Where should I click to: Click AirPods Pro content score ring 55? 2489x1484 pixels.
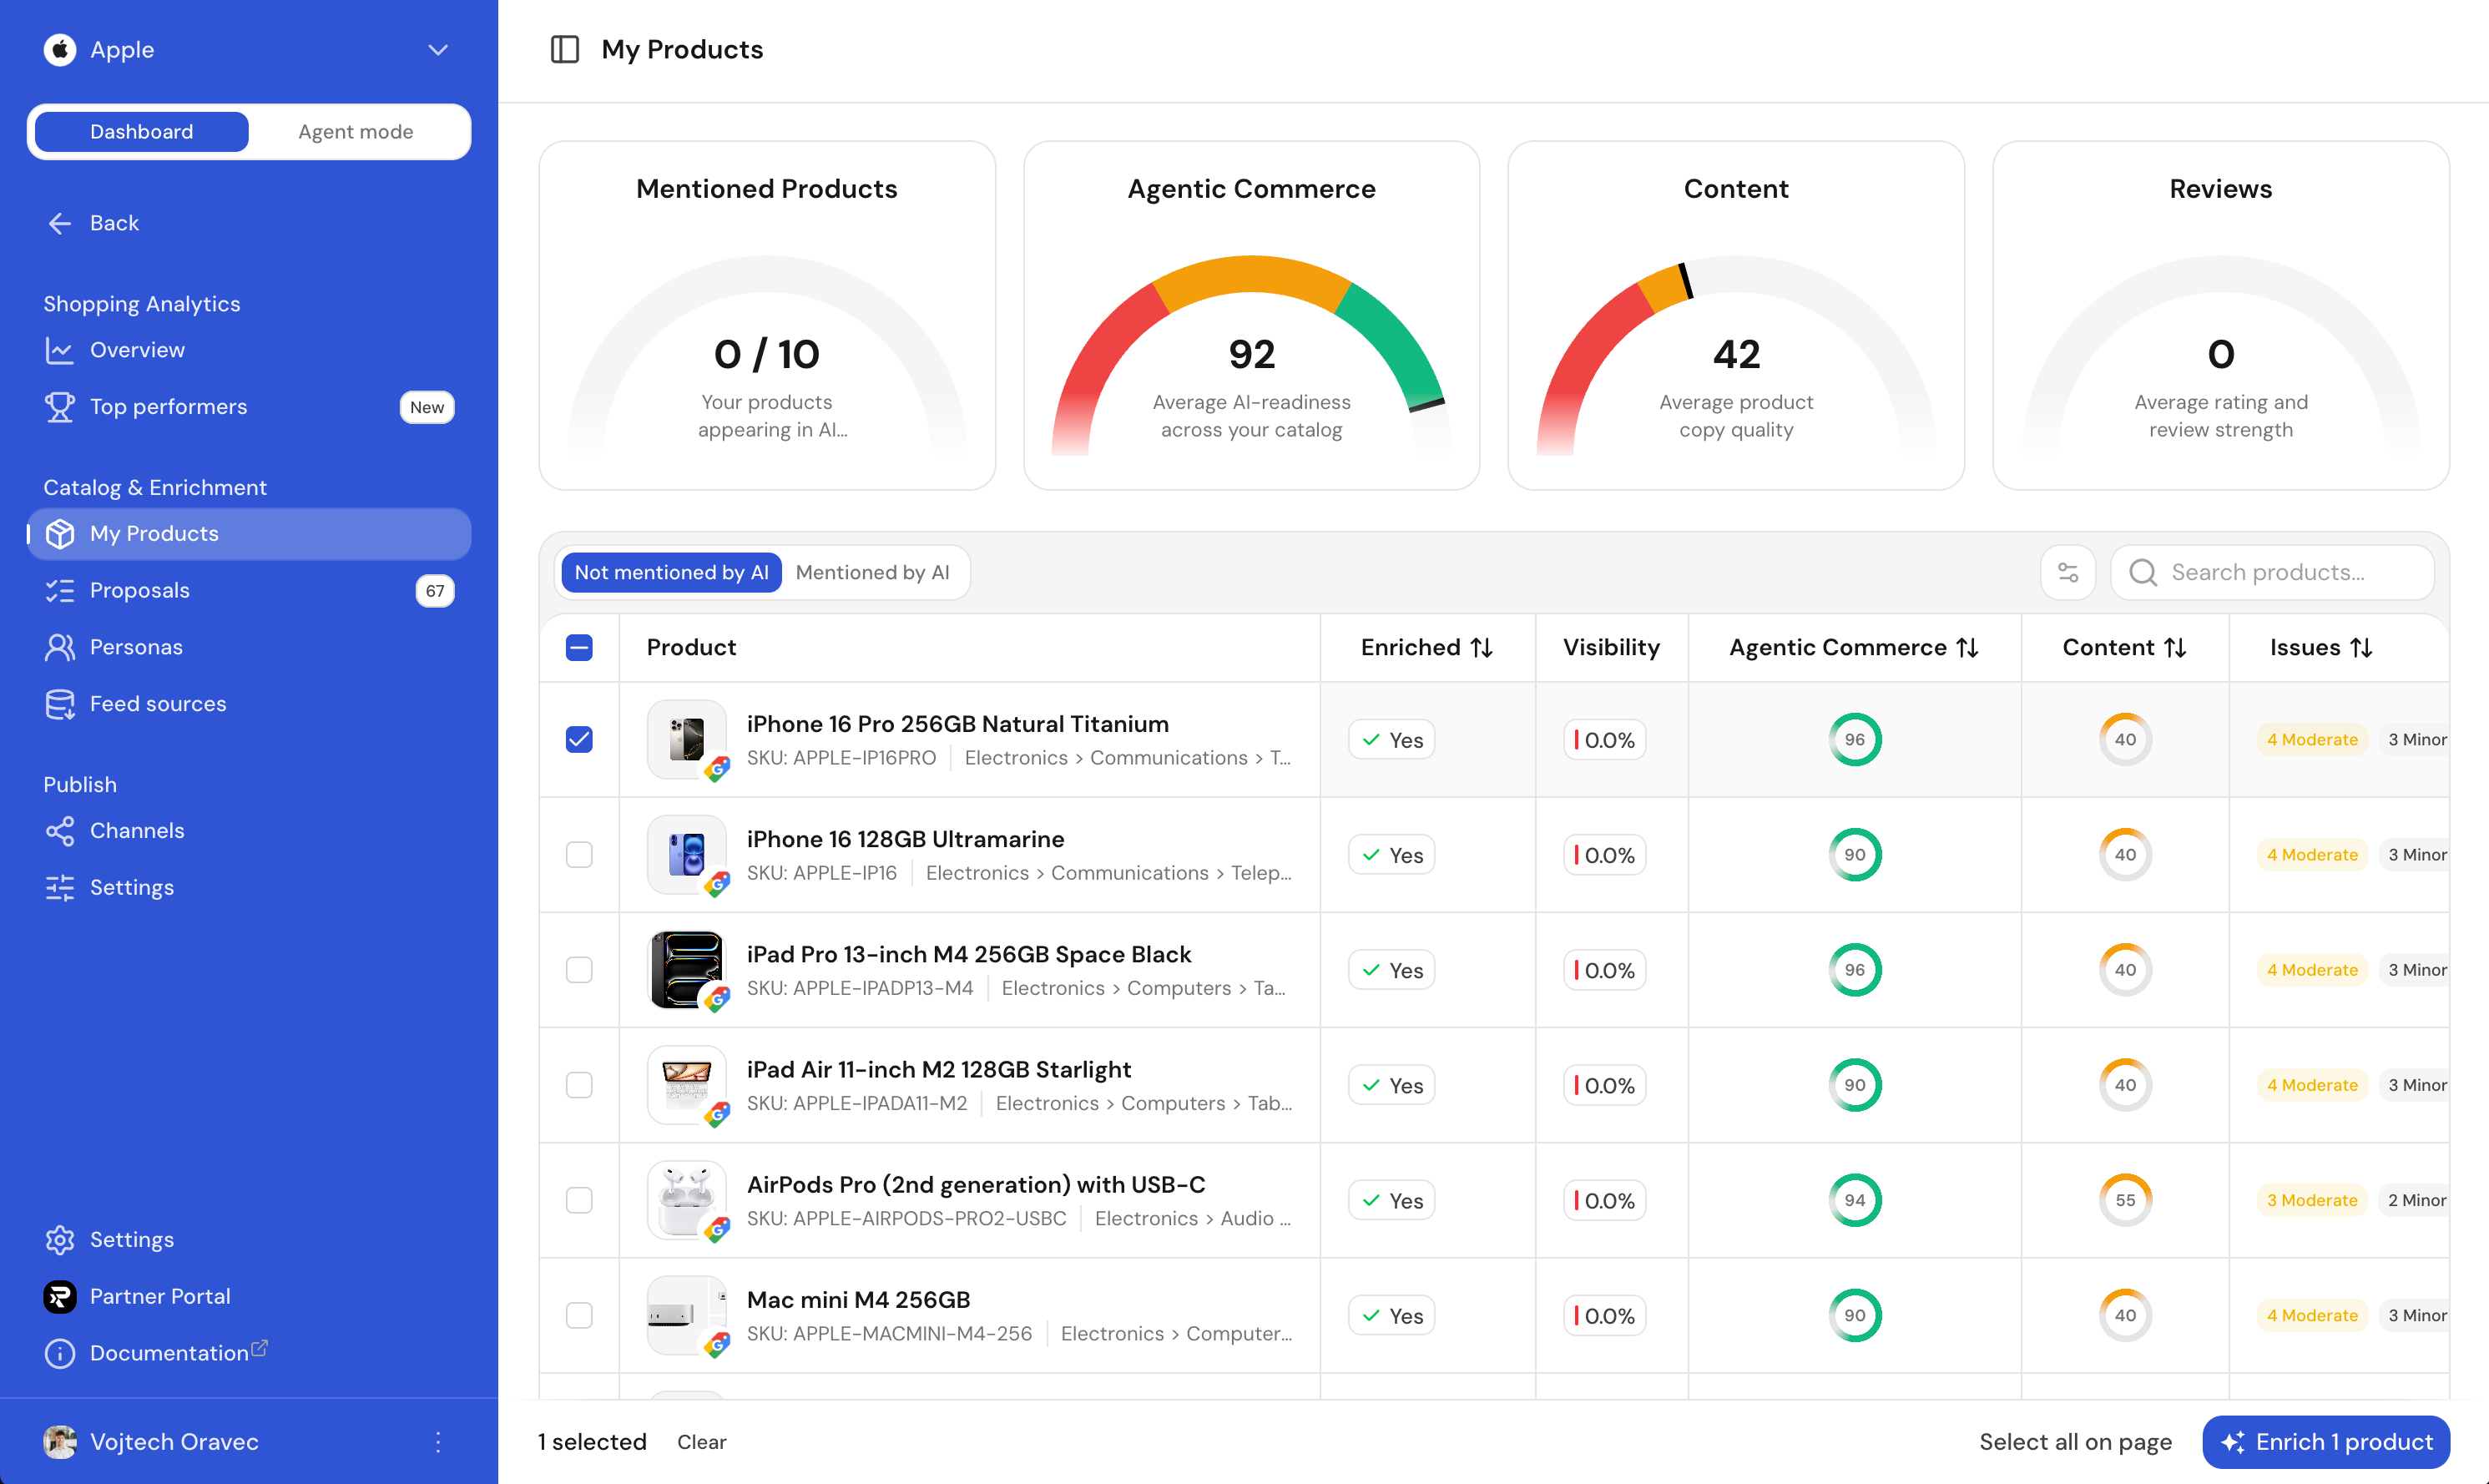click(2125, 1199)
